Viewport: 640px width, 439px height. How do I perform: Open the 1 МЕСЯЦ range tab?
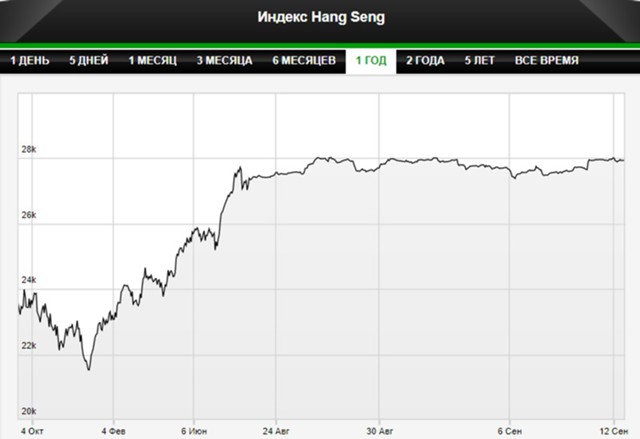(x=153, y=61)
